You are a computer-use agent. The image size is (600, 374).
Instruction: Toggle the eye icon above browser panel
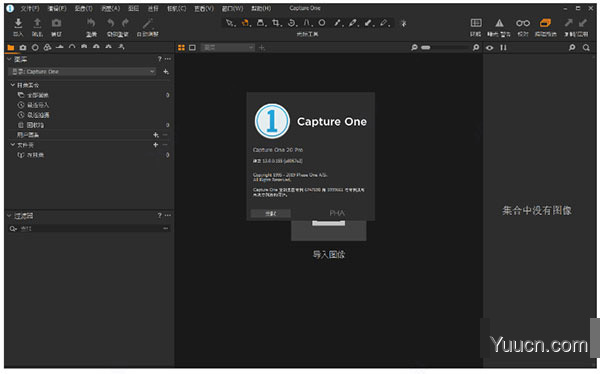coord(489,47)
